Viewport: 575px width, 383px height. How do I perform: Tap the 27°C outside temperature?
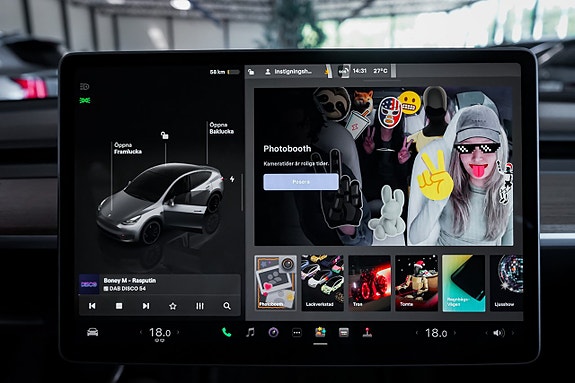pyautogui.click(x=380, y=71)
